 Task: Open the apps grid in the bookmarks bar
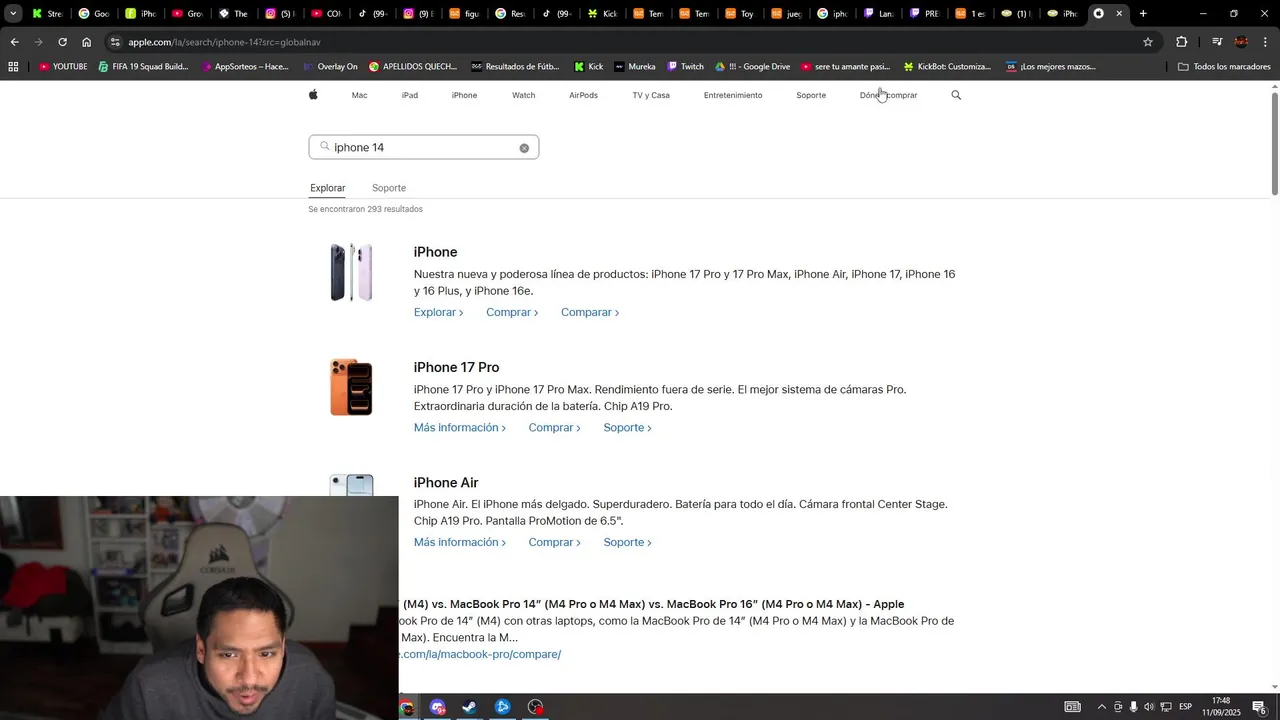tap(13, 67)
